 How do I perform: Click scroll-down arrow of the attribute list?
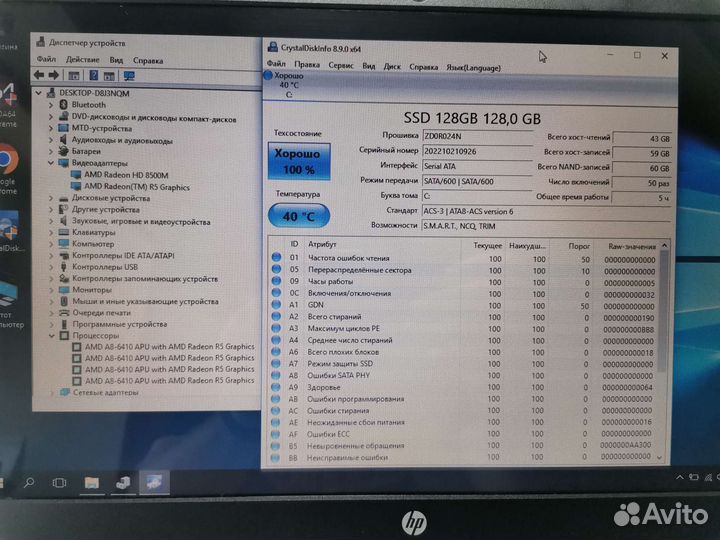coord(661,458)
